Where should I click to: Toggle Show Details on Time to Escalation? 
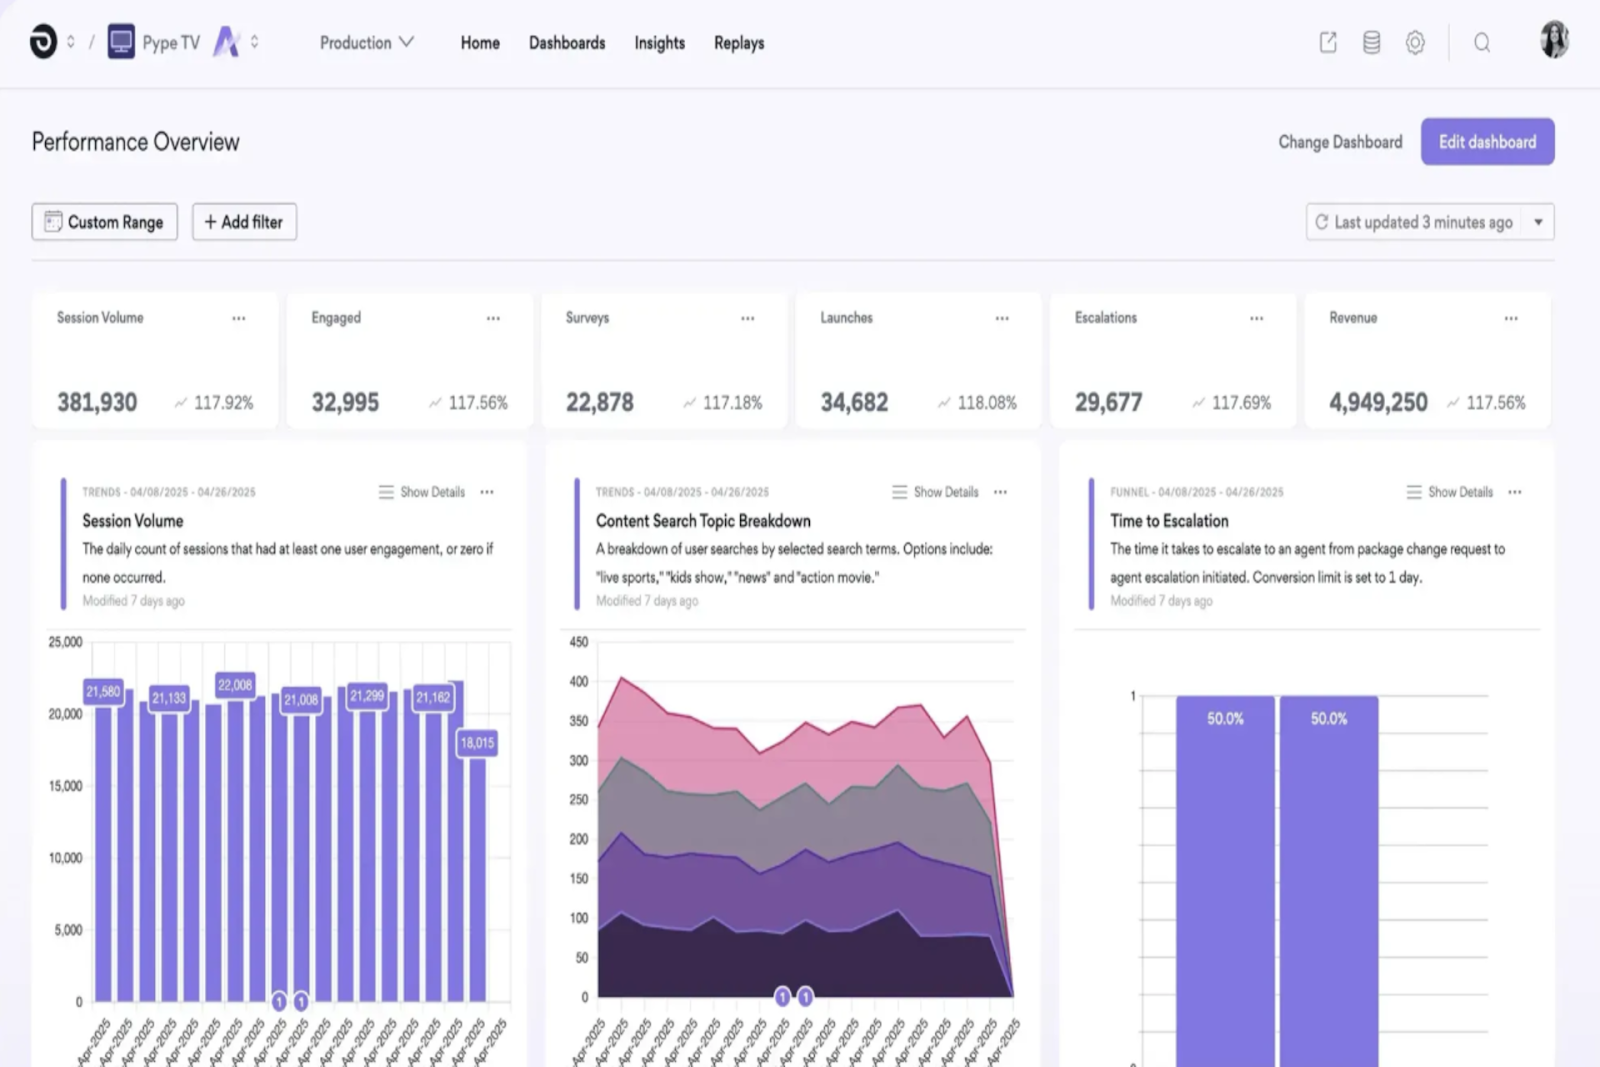pyautogui.click(x=1449, y=492)
